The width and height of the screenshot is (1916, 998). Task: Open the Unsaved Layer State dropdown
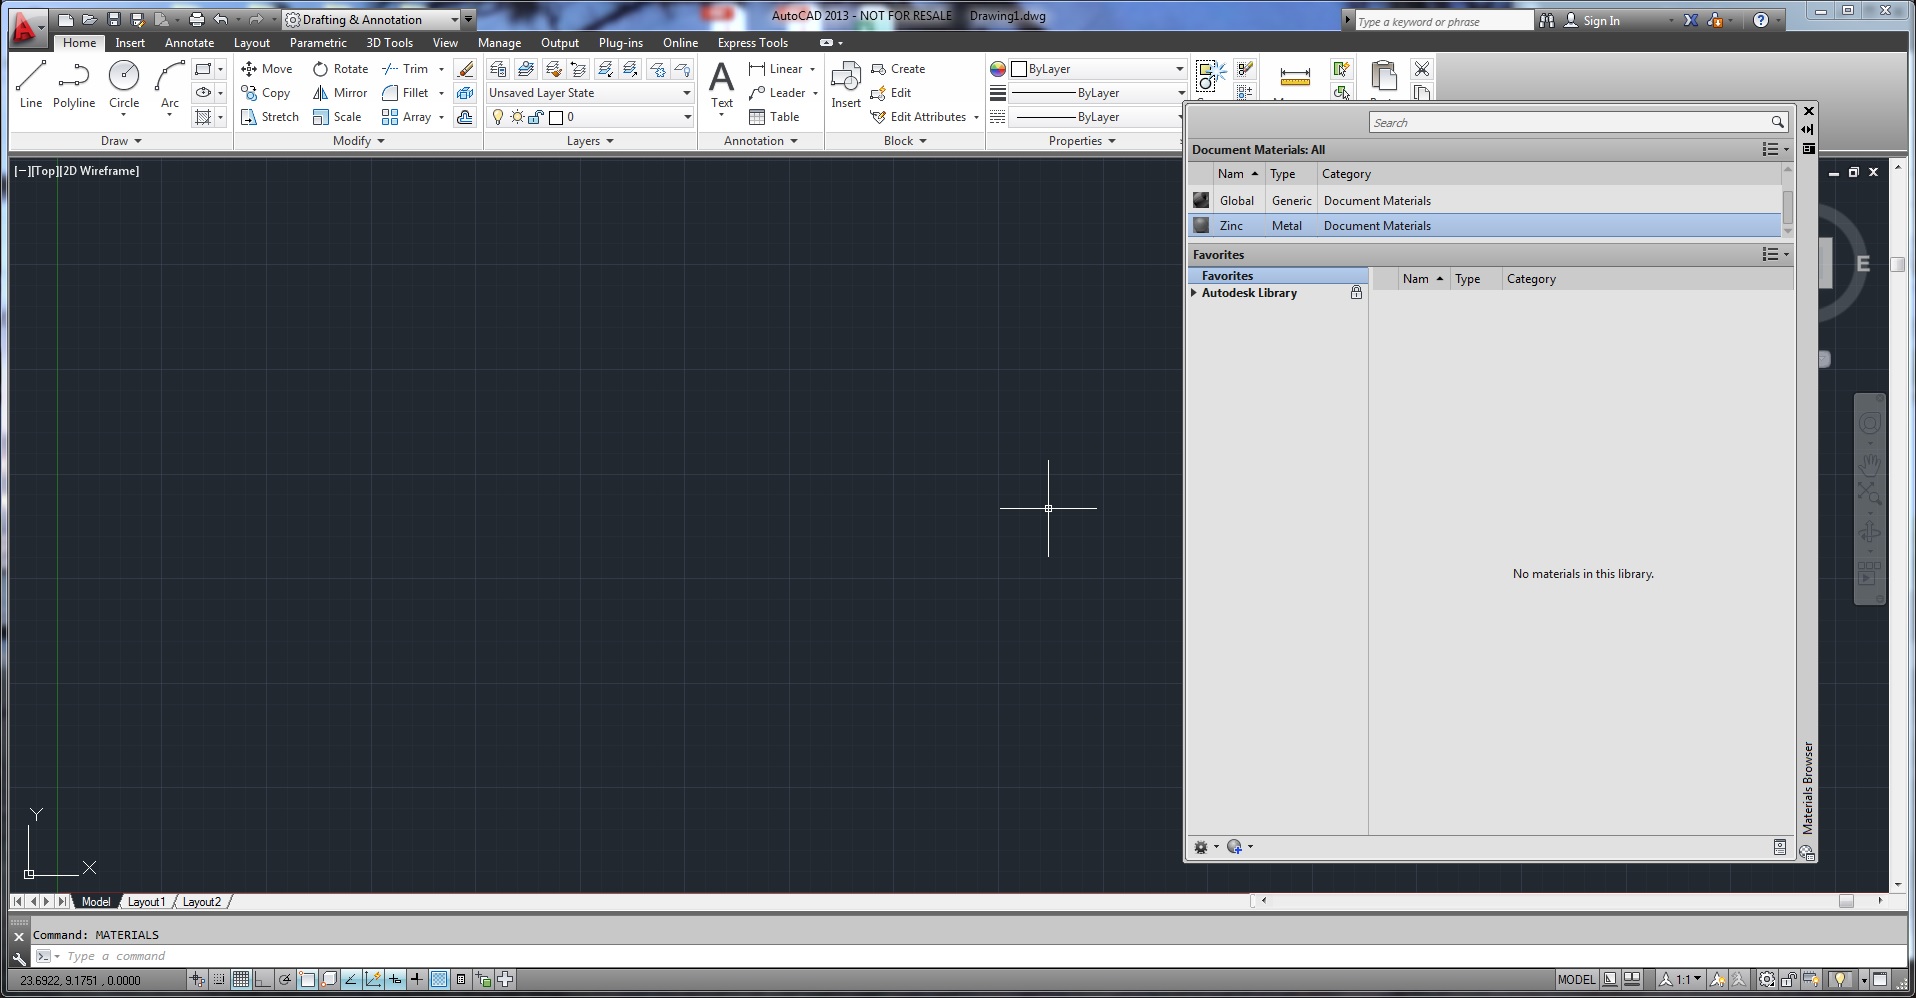coord(685,92)
